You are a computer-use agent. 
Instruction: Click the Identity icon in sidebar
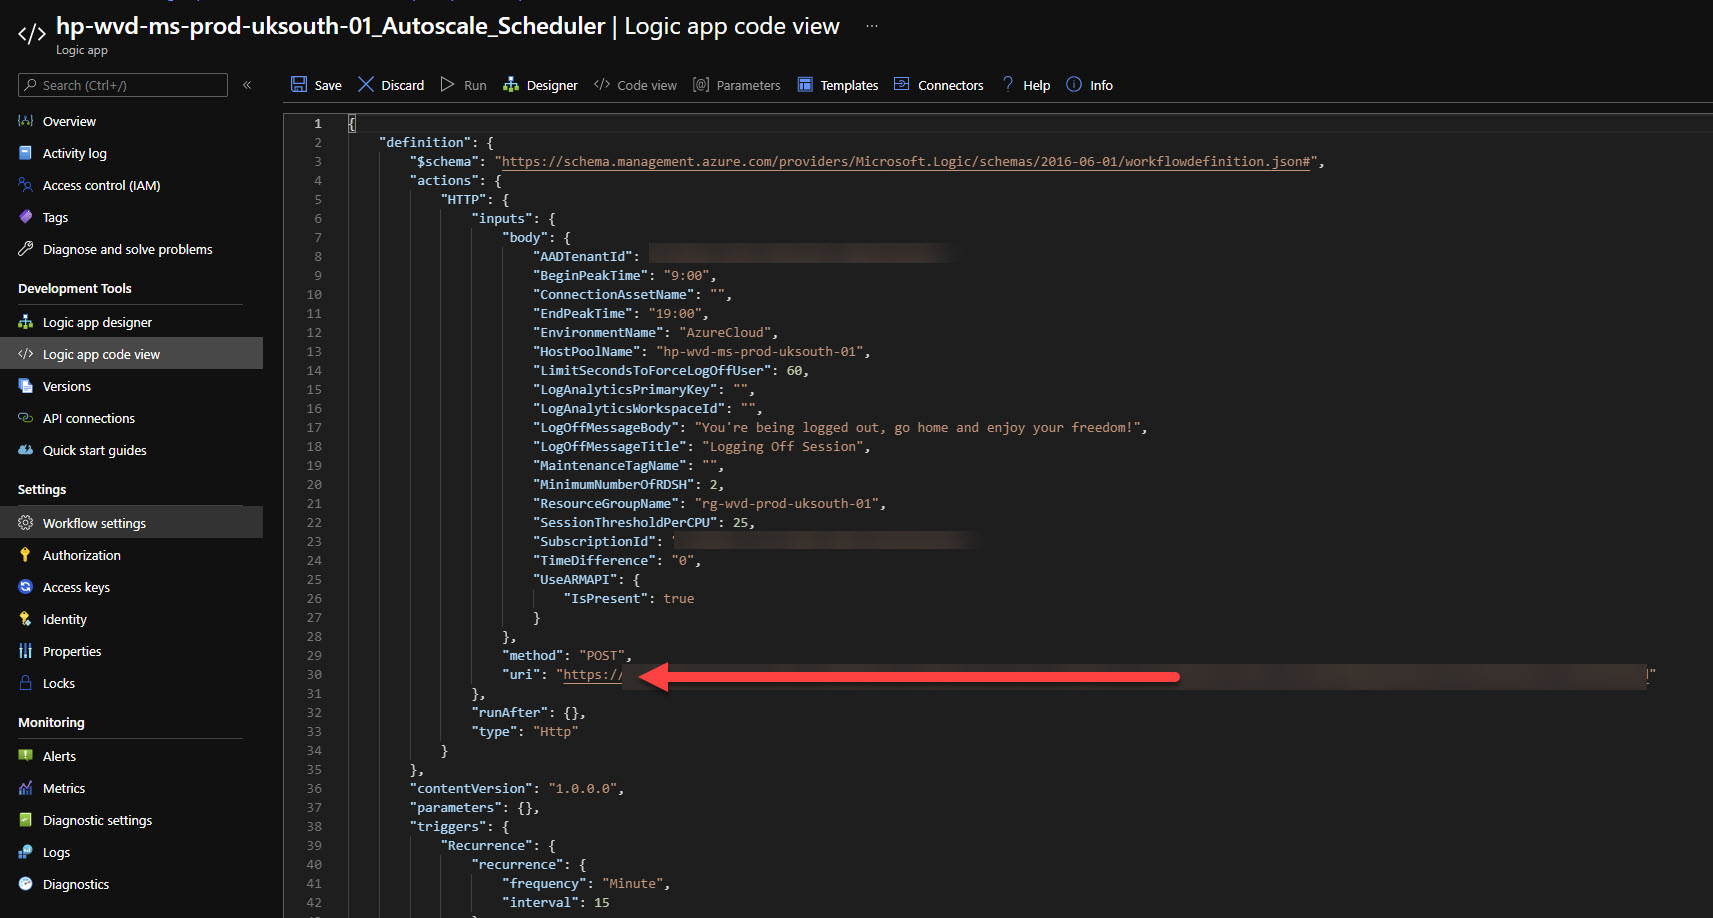click(26, 619)
